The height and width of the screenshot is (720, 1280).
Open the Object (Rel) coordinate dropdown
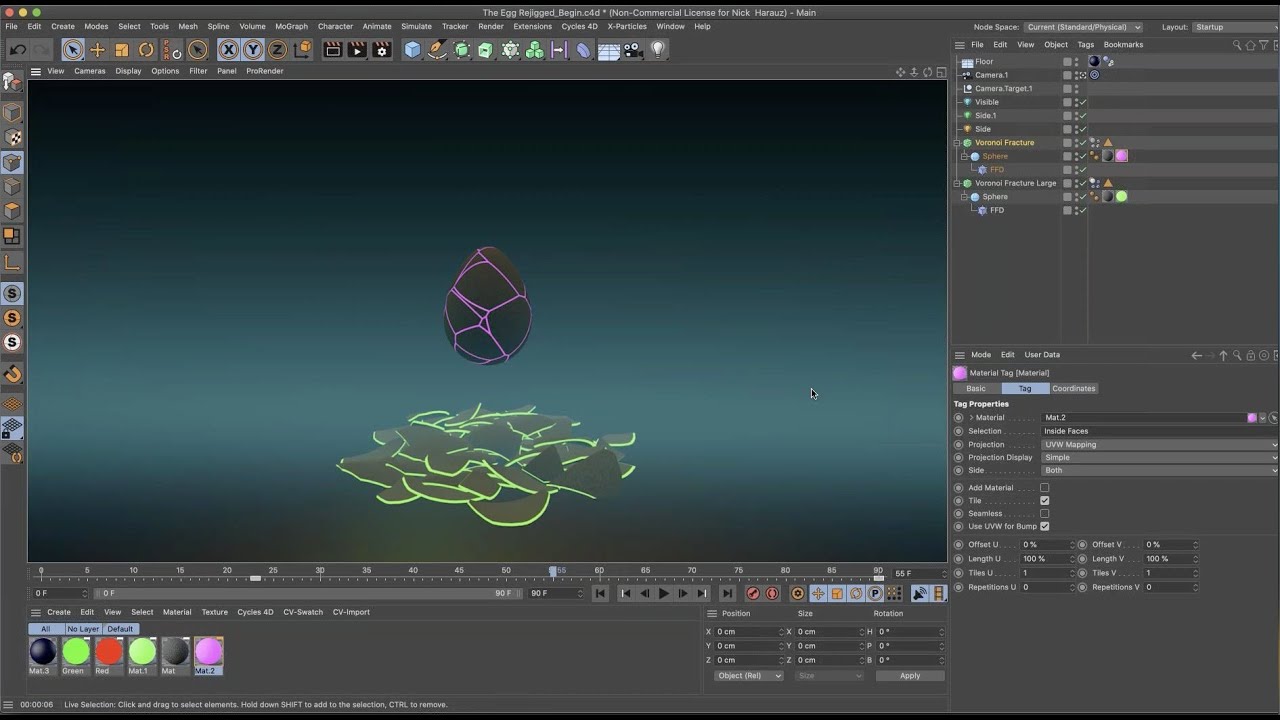point(749,676)
